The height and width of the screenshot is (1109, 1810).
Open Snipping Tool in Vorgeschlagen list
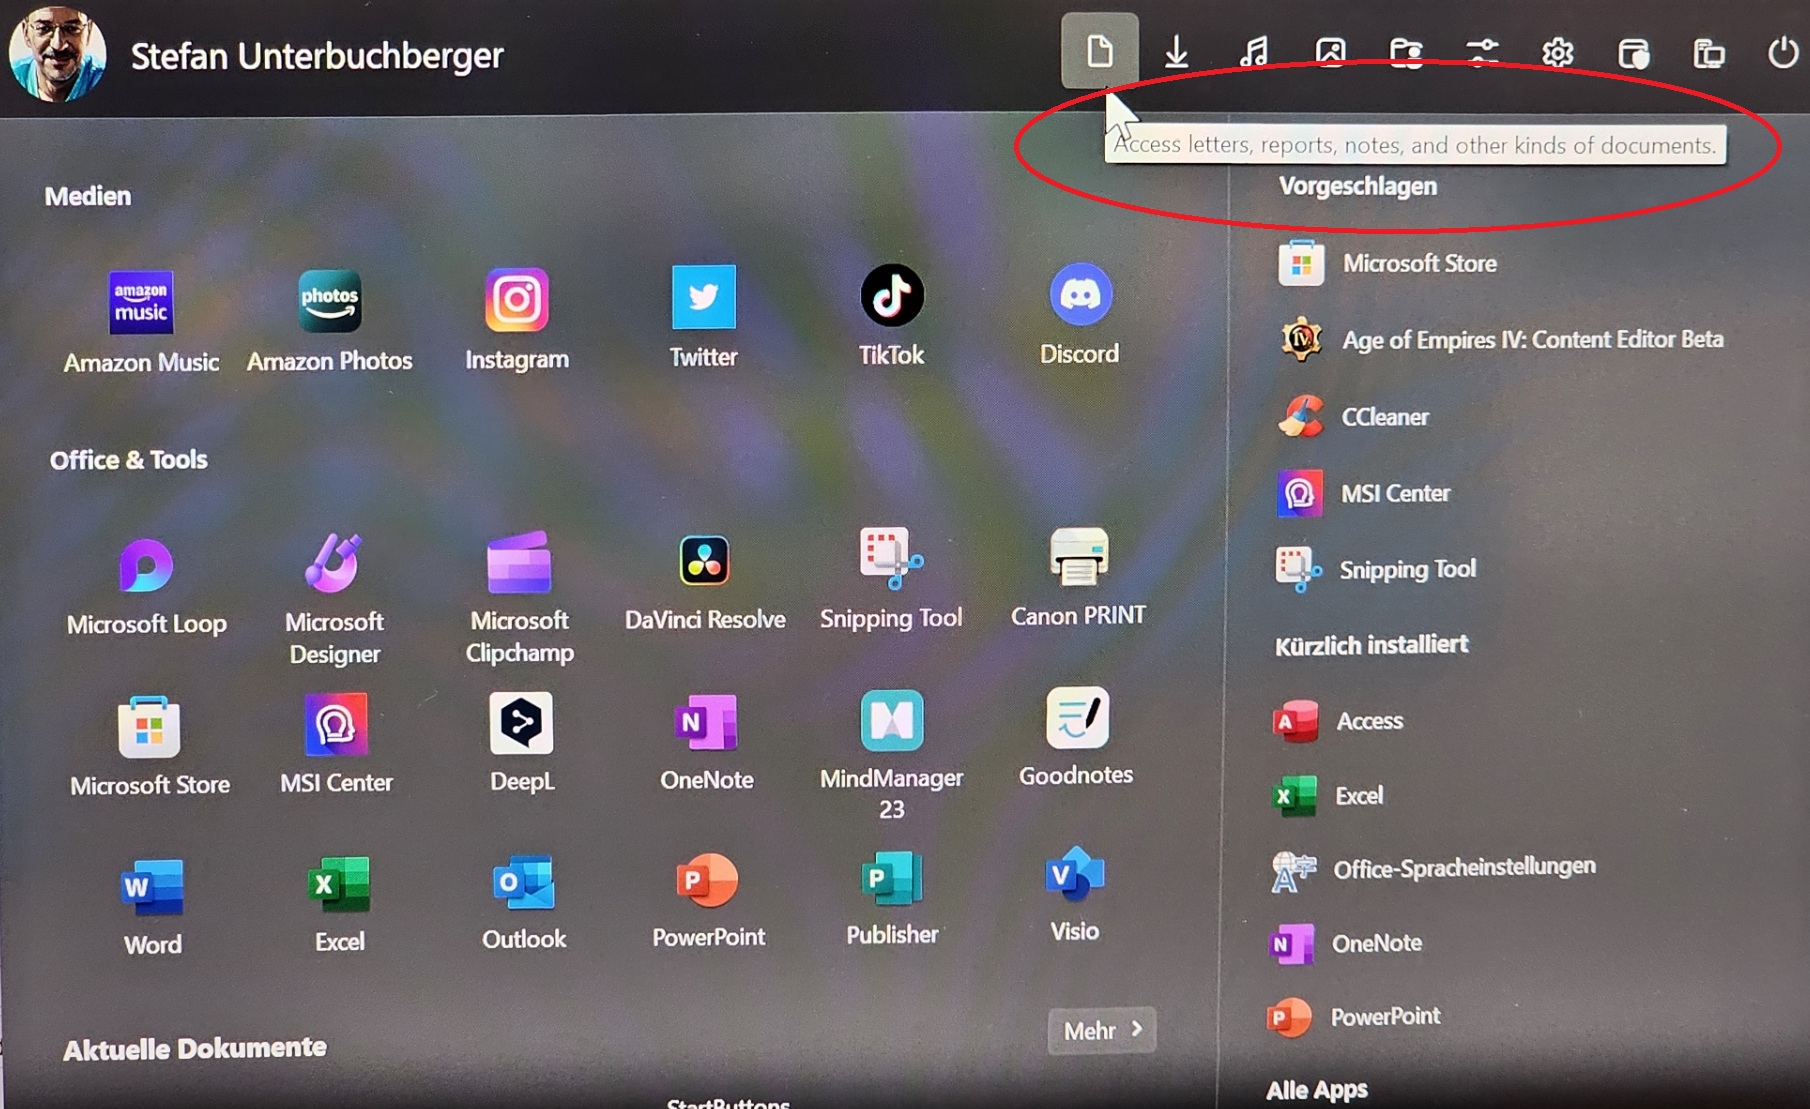tap(1377, 569)
